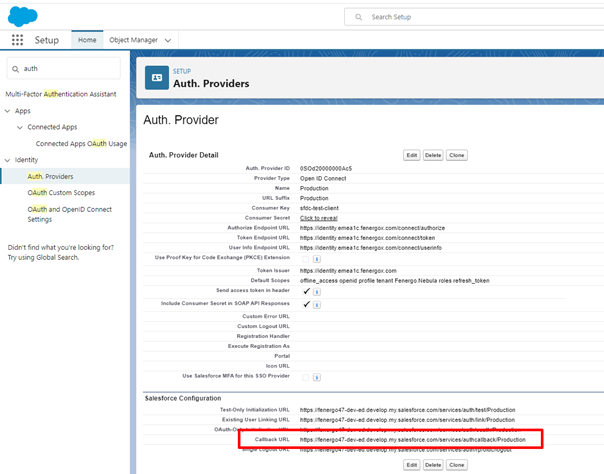The image size is (604, 474).
Task: Click the Setup app name label
Action: [47, 40]
